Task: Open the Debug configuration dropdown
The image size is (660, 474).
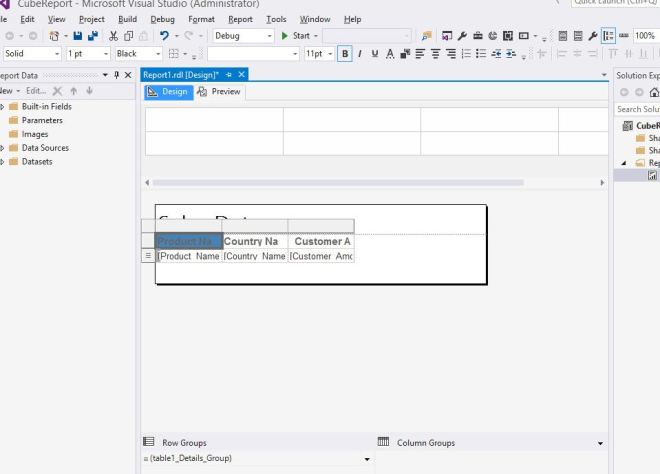Action: coord(269,36)
